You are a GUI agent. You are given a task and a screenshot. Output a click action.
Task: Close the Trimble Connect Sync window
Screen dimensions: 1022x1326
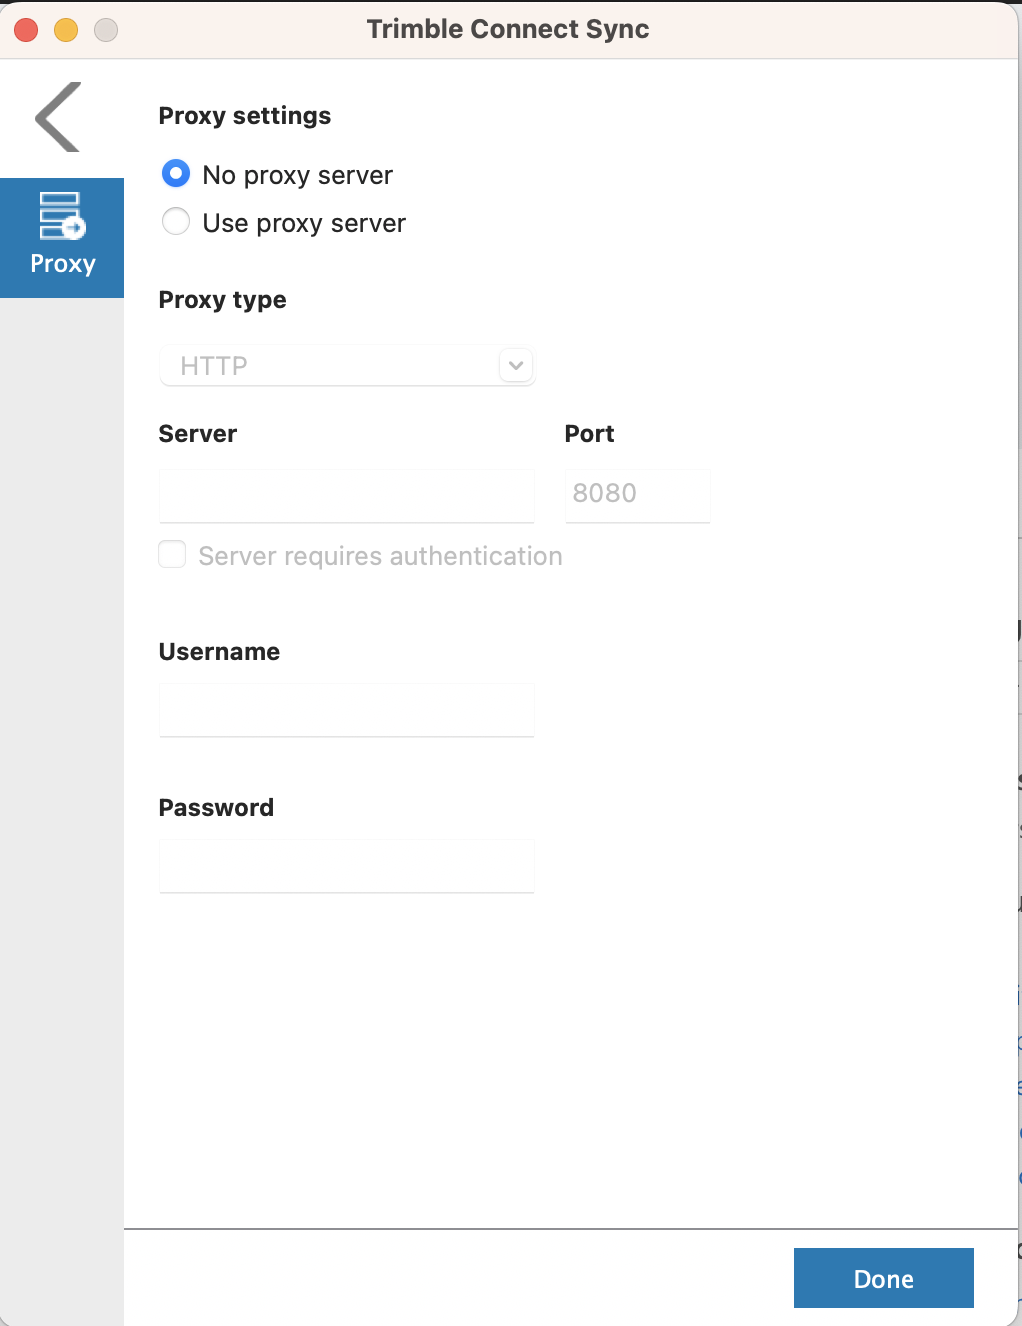26,30
